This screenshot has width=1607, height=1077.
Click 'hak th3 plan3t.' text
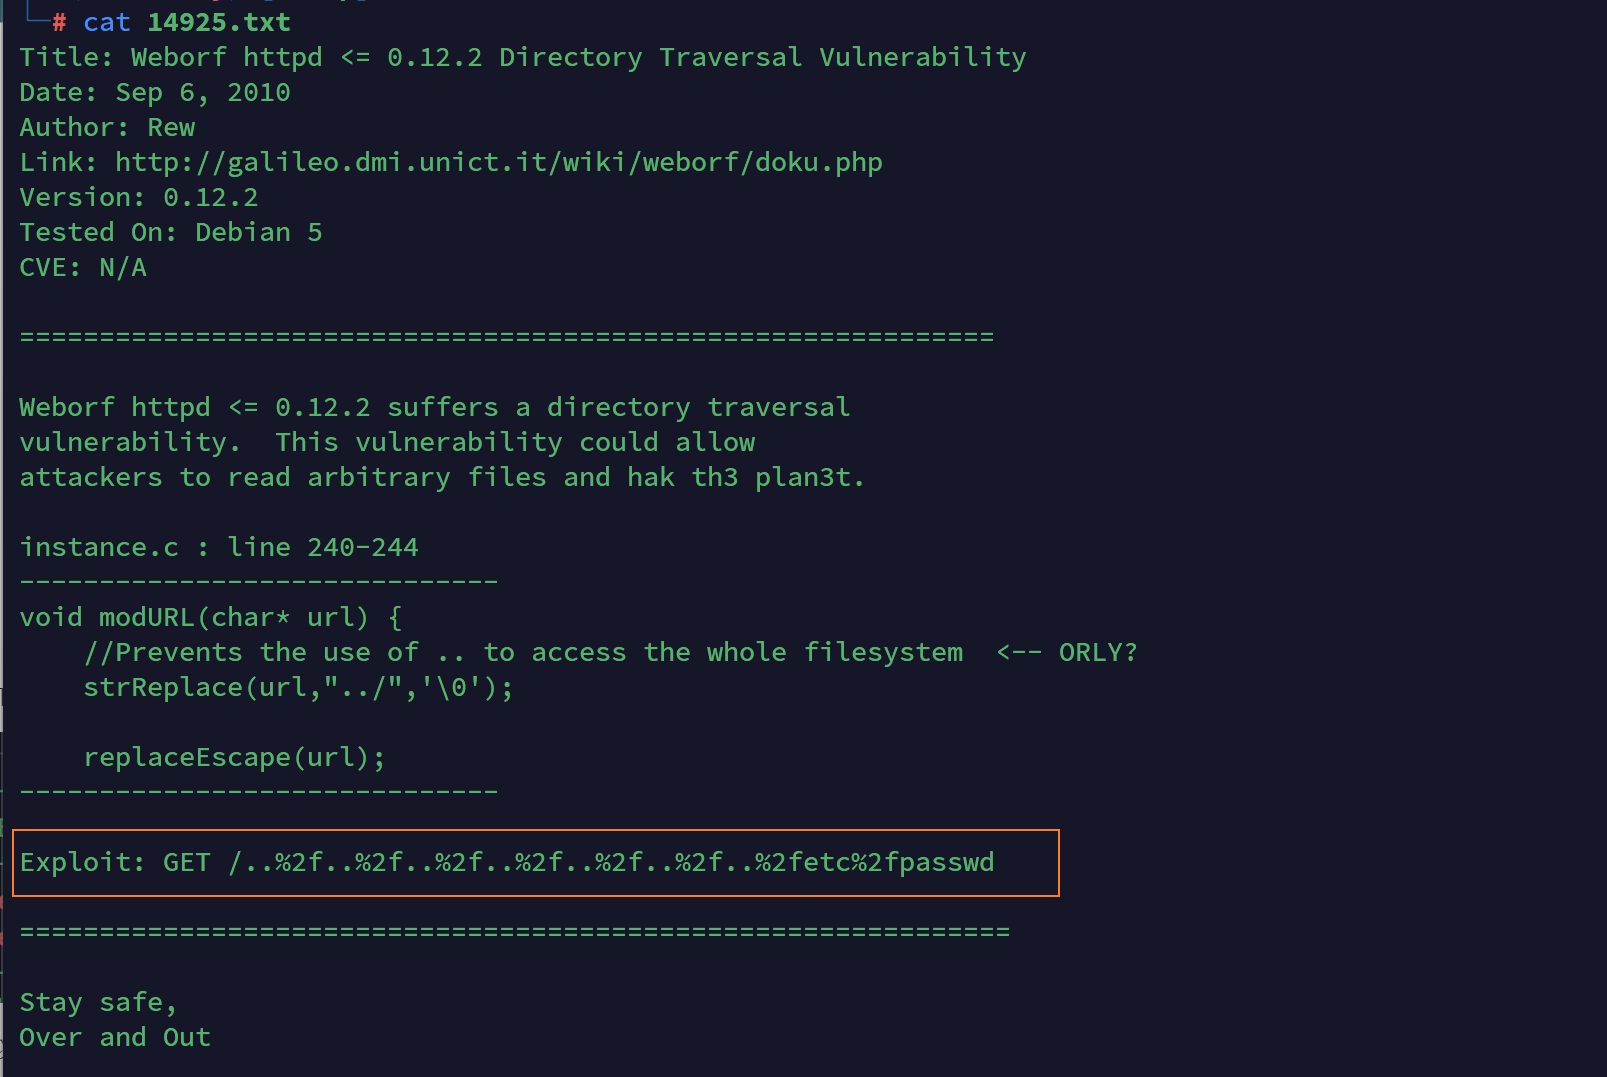click(x=746, y=477)
